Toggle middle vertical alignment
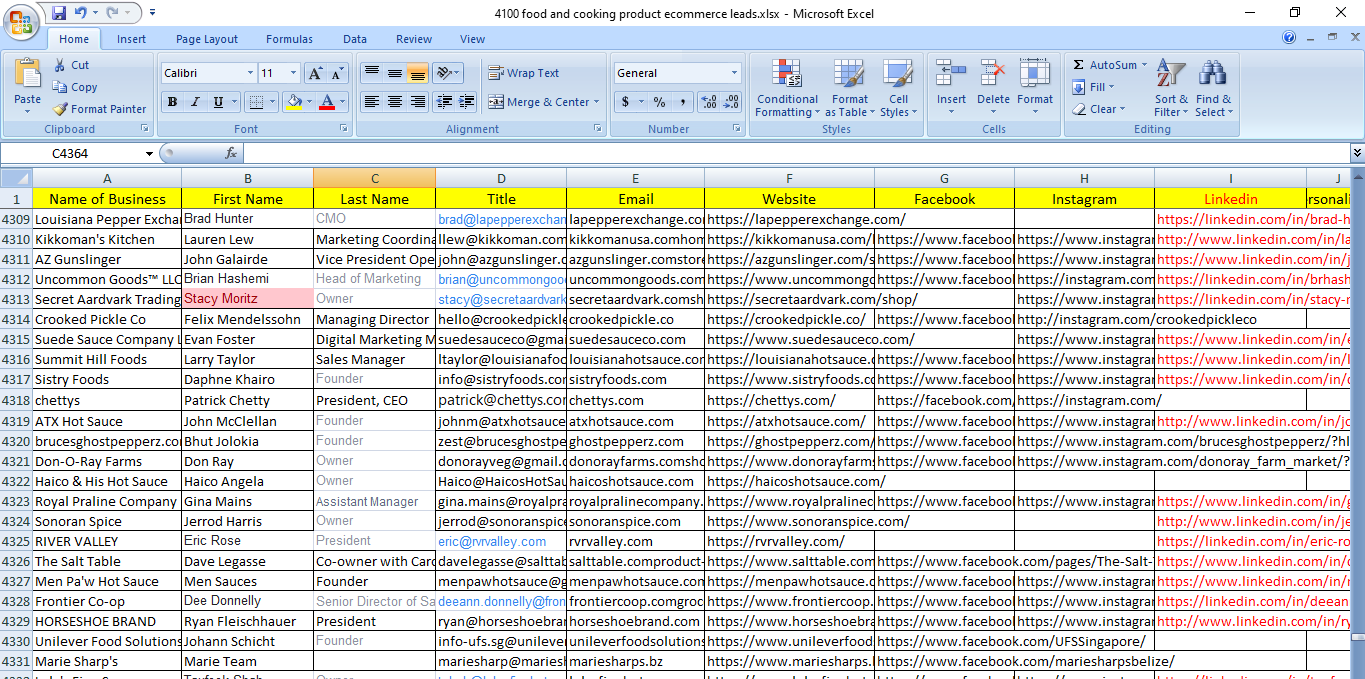 395,73
